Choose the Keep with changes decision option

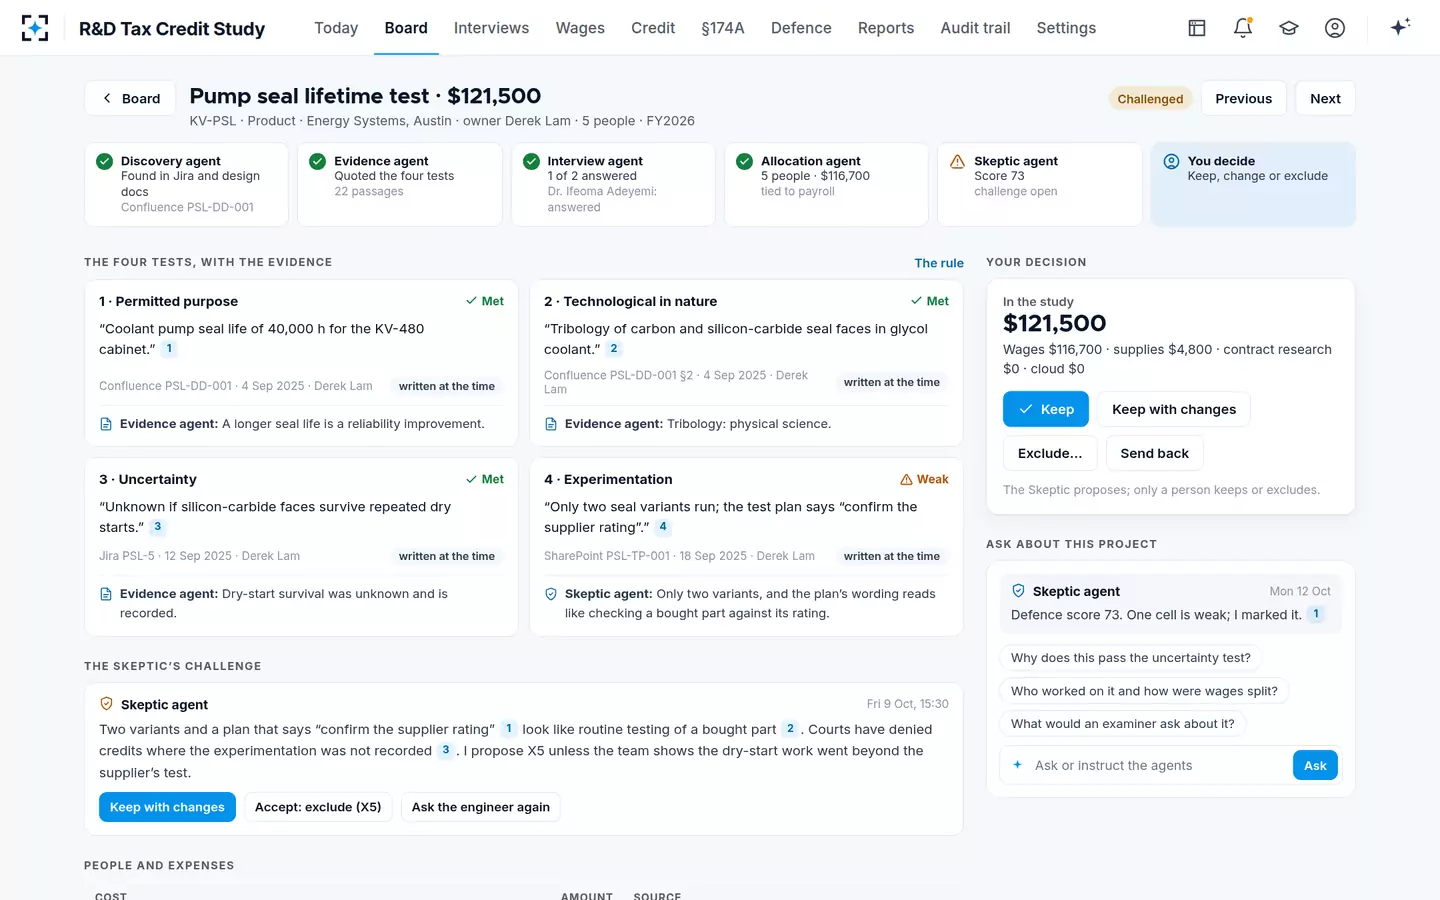click(x=1174, y=409)
